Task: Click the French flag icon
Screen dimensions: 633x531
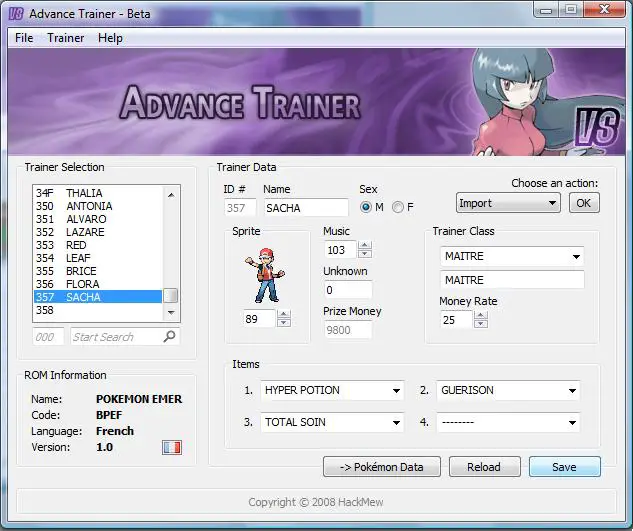Action: [172, 447]
